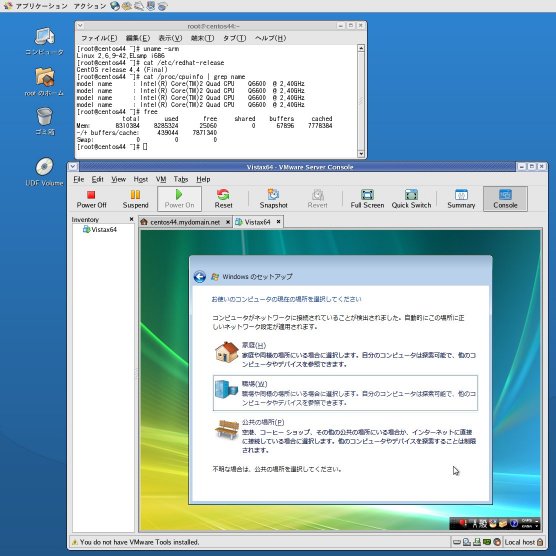The image size is (556, 556).
Task: Open the VMware Host menu
Action: click(140, 179)
